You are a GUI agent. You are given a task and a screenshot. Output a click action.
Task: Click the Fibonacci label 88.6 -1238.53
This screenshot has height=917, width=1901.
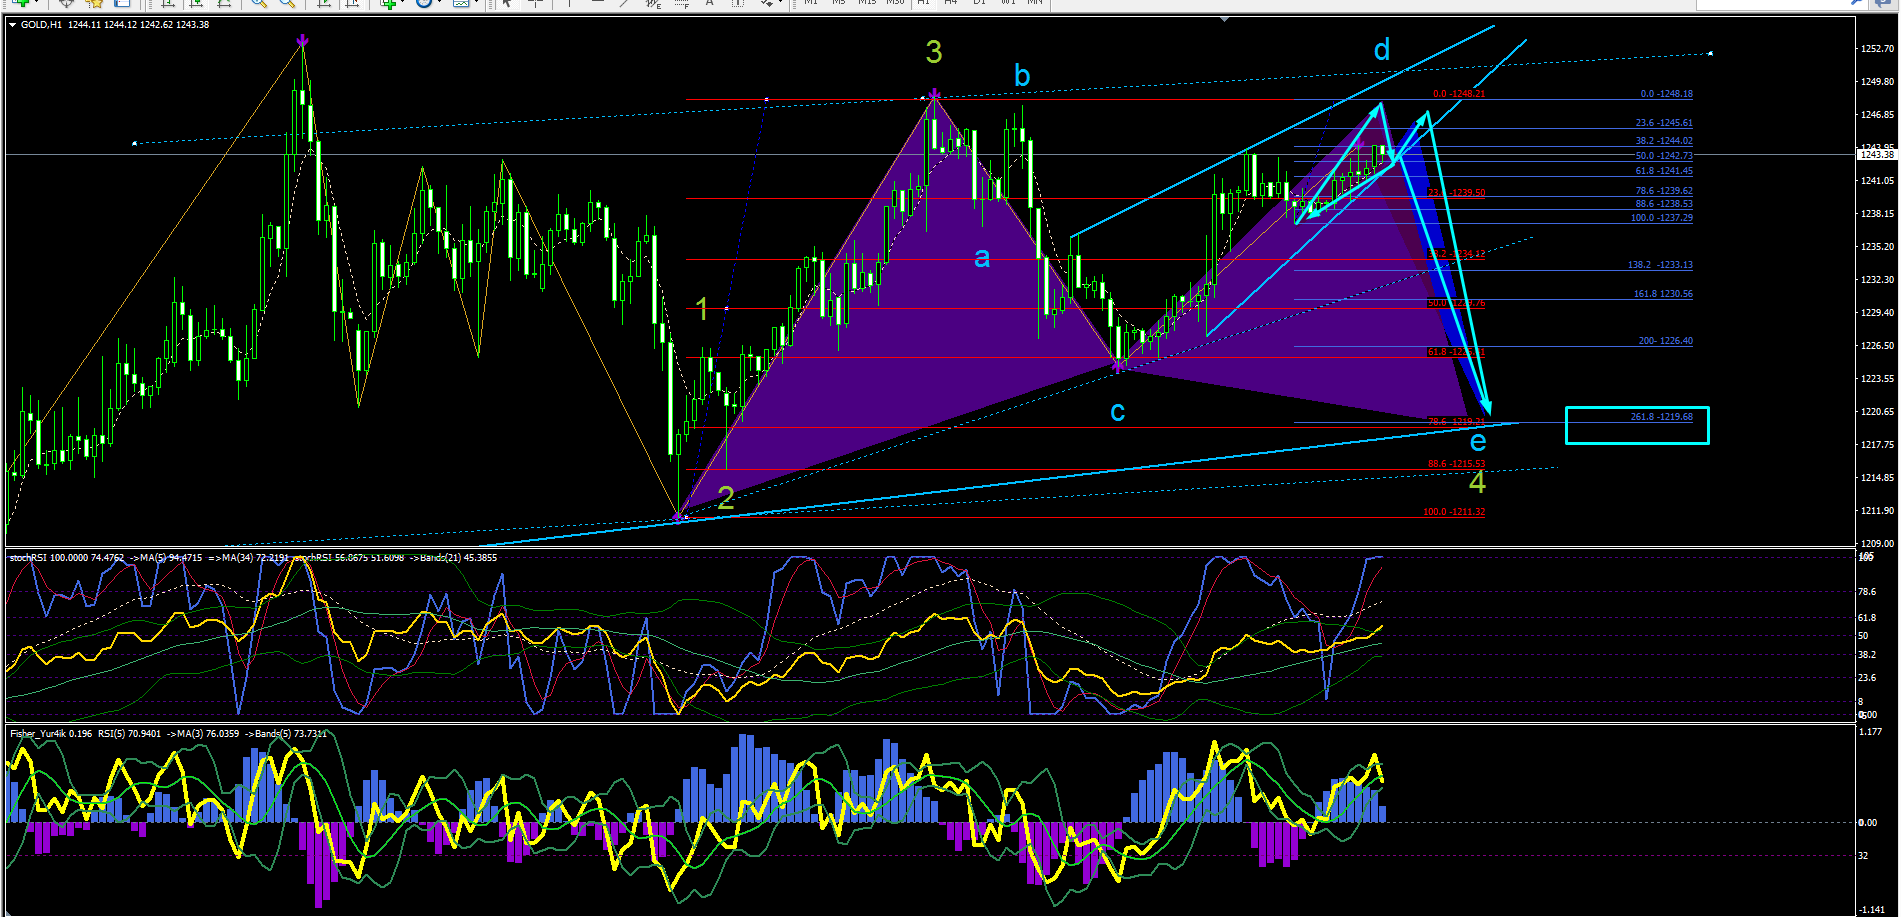click(1664, 204)
